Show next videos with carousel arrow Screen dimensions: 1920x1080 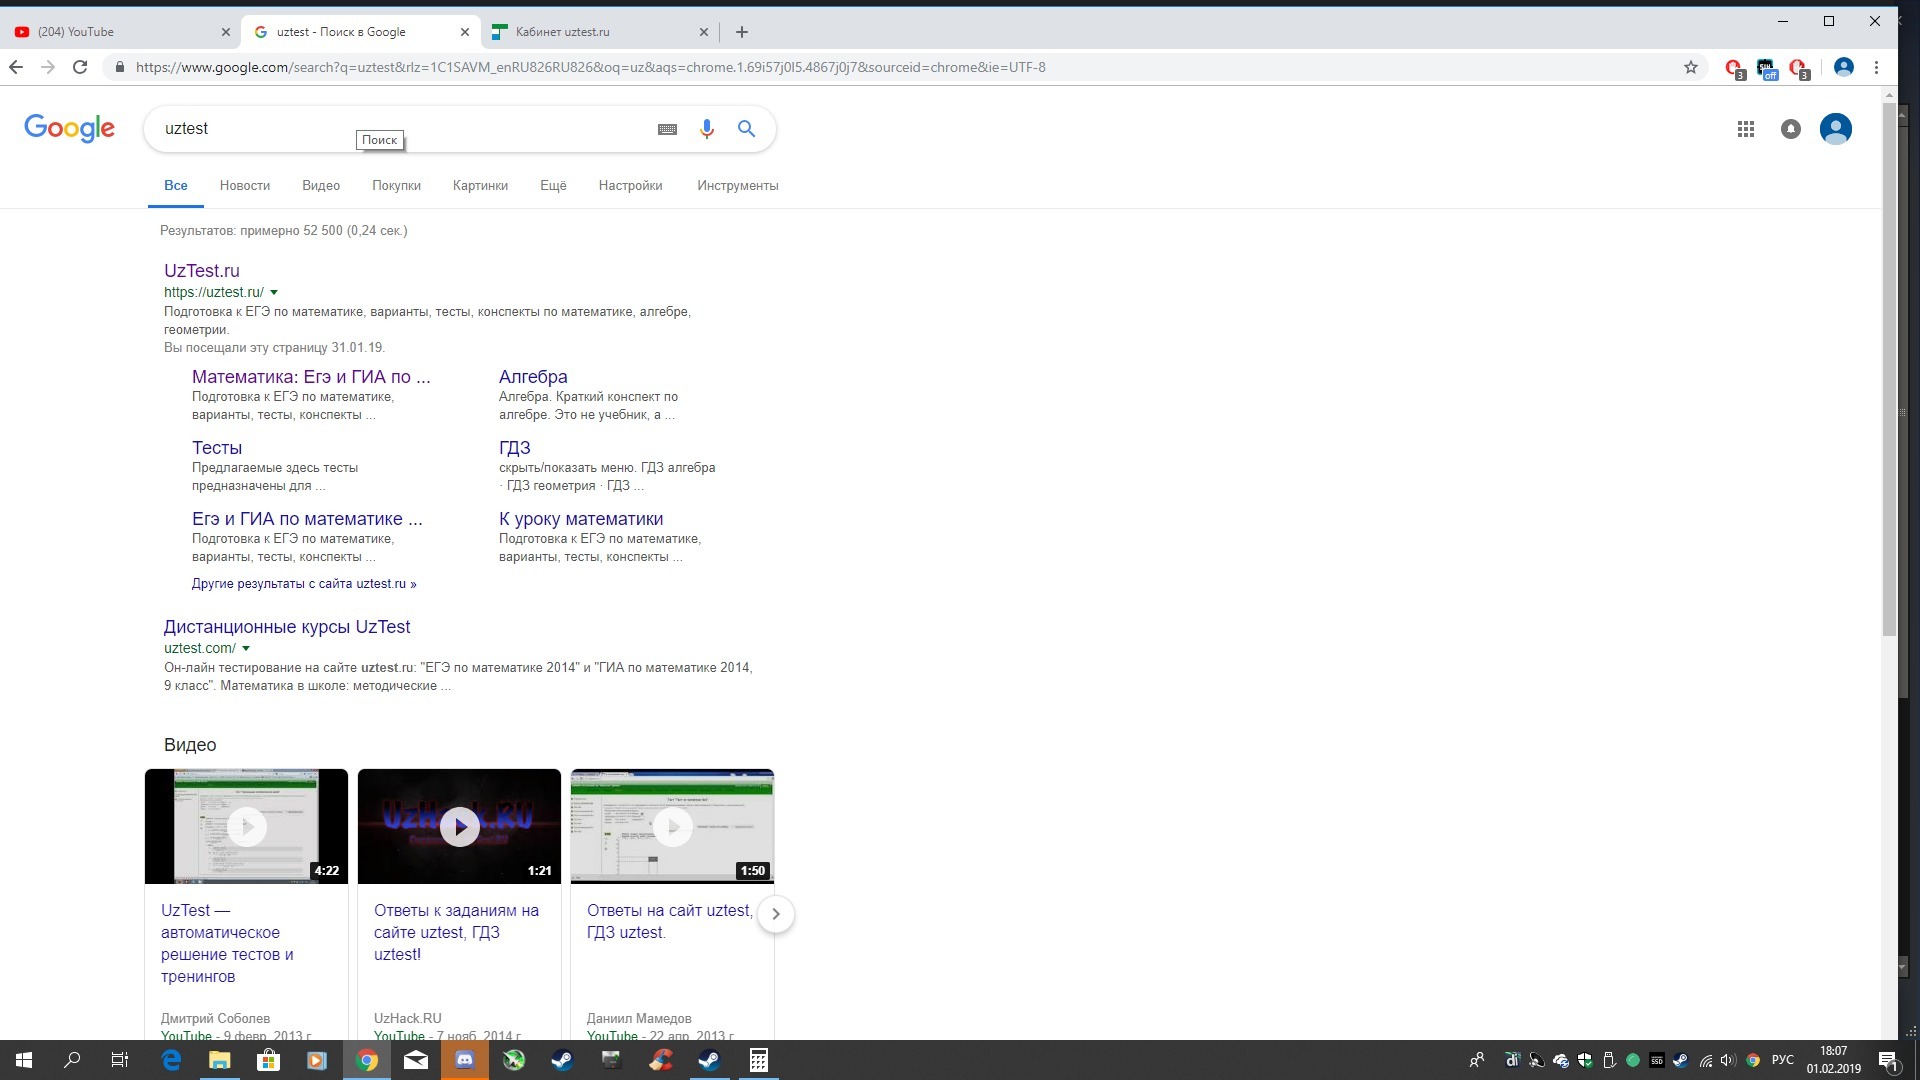[x=776, y=914]
